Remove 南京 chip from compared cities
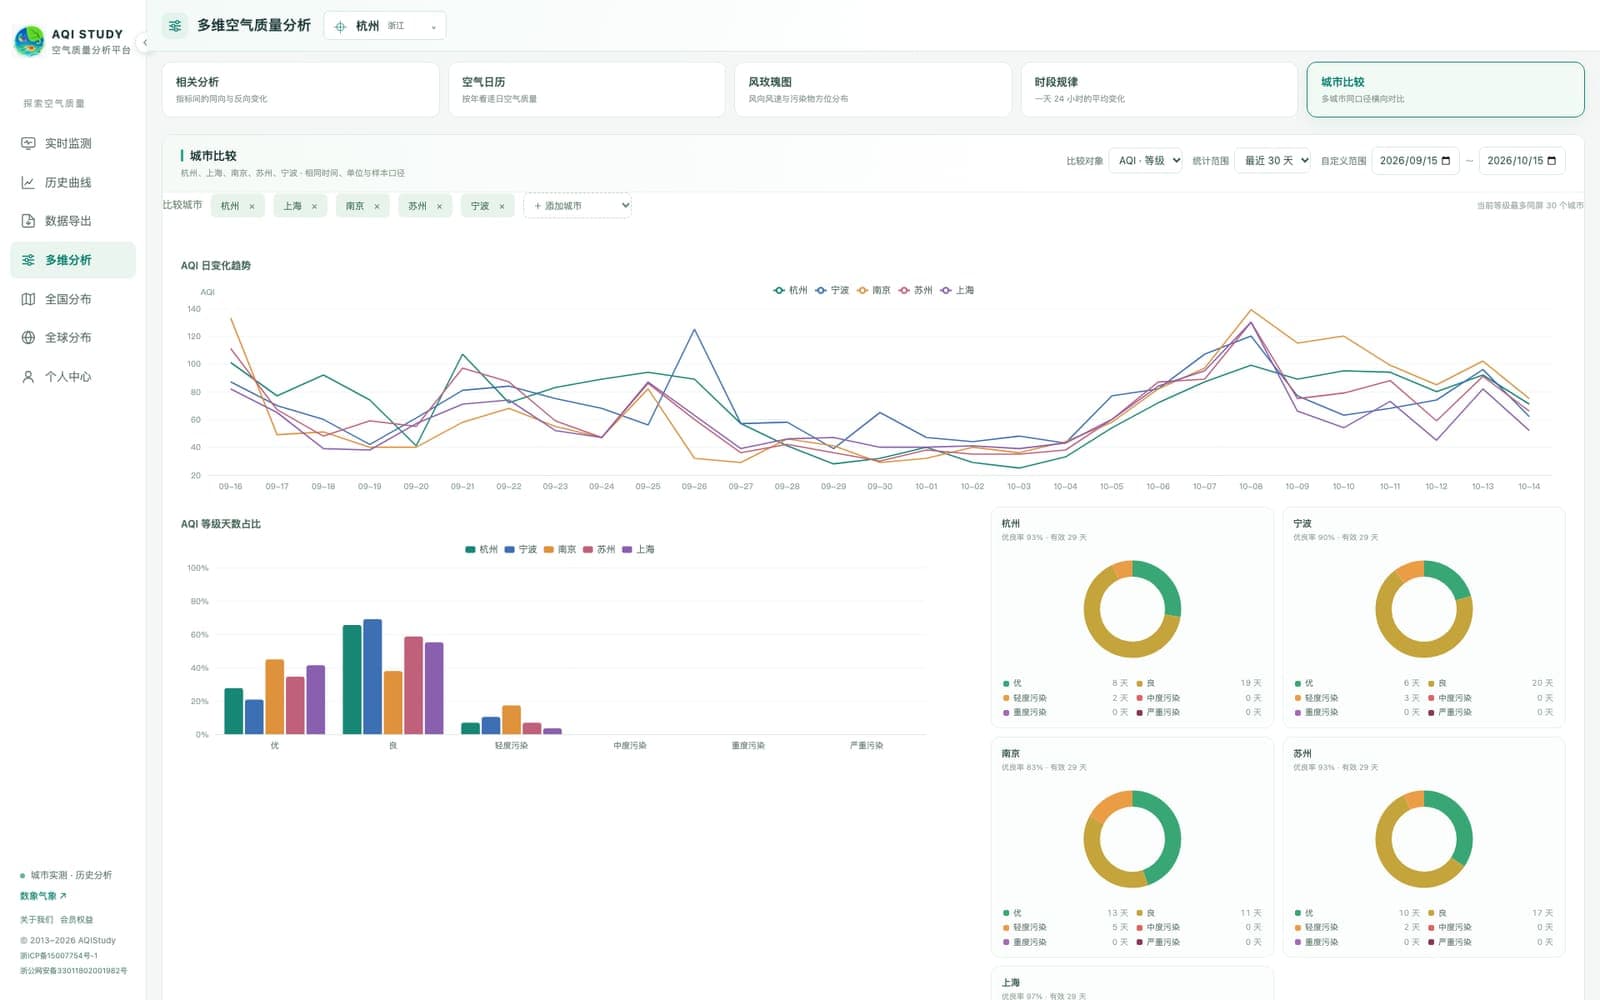1600x1000 pixels. tap(377, 207)
